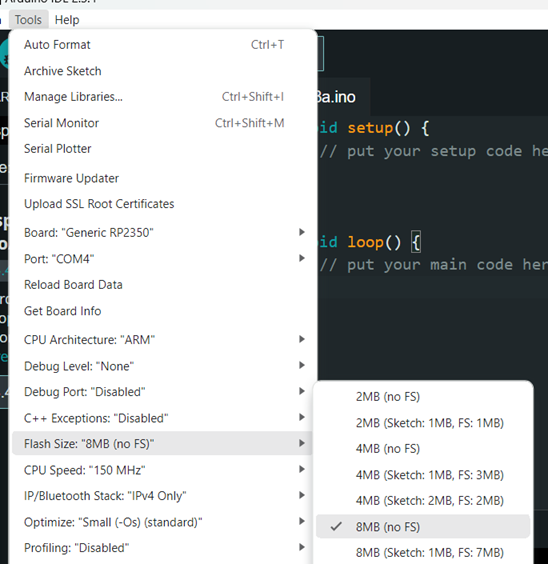
Task: Select 4MB (Sketch: 2MB, FS: 2MB)
Action: pos(423,501)
